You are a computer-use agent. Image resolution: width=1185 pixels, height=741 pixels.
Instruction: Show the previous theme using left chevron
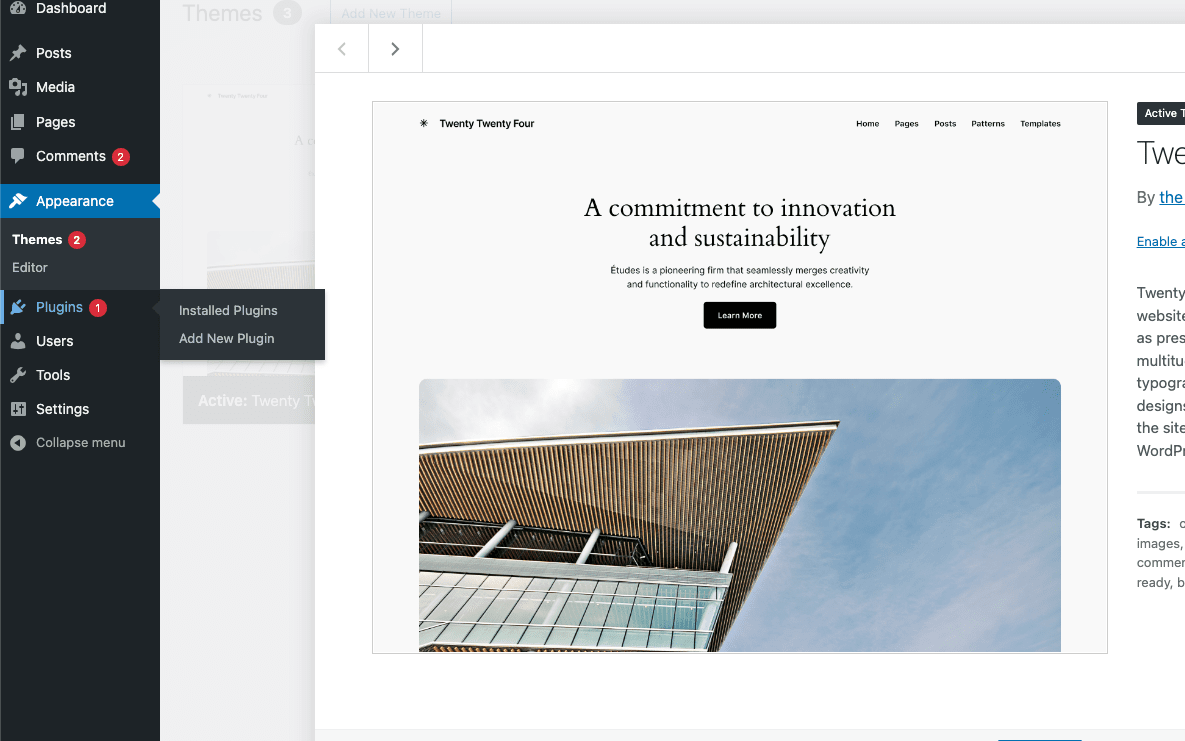point(342,48)
